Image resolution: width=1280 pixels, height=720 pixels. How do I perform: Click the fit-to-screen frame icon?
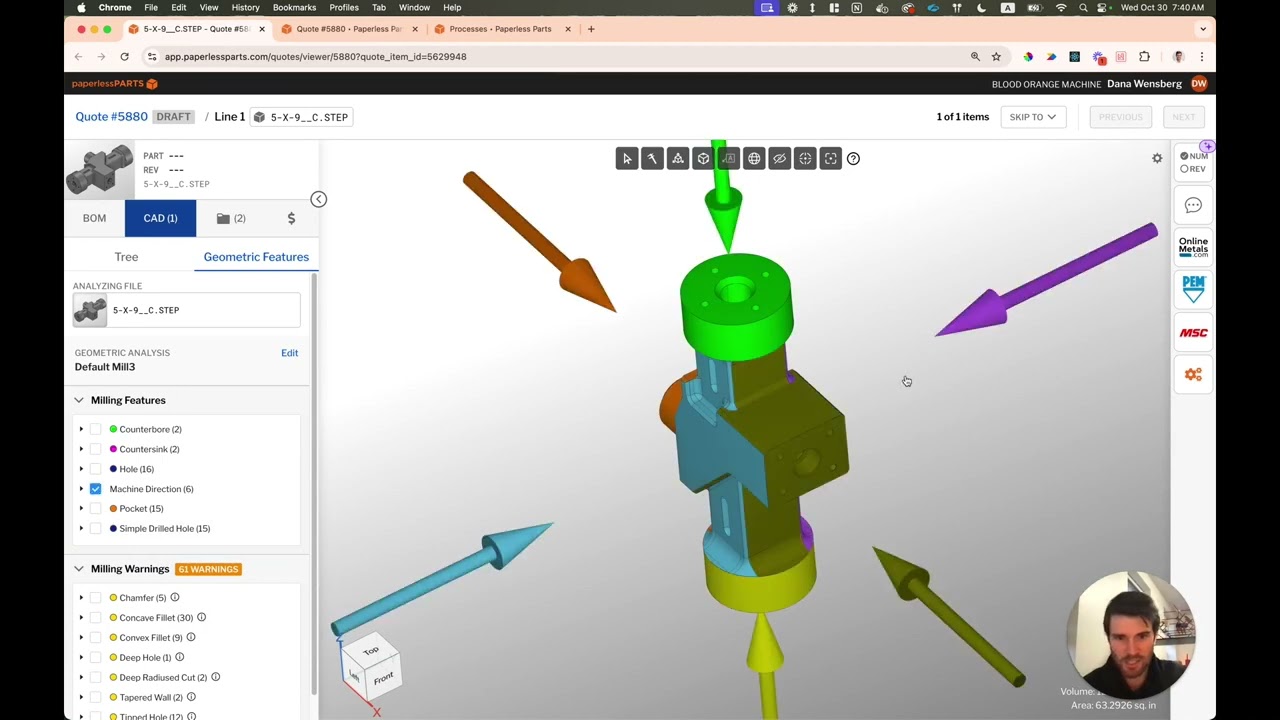click(x=831, y=159)
